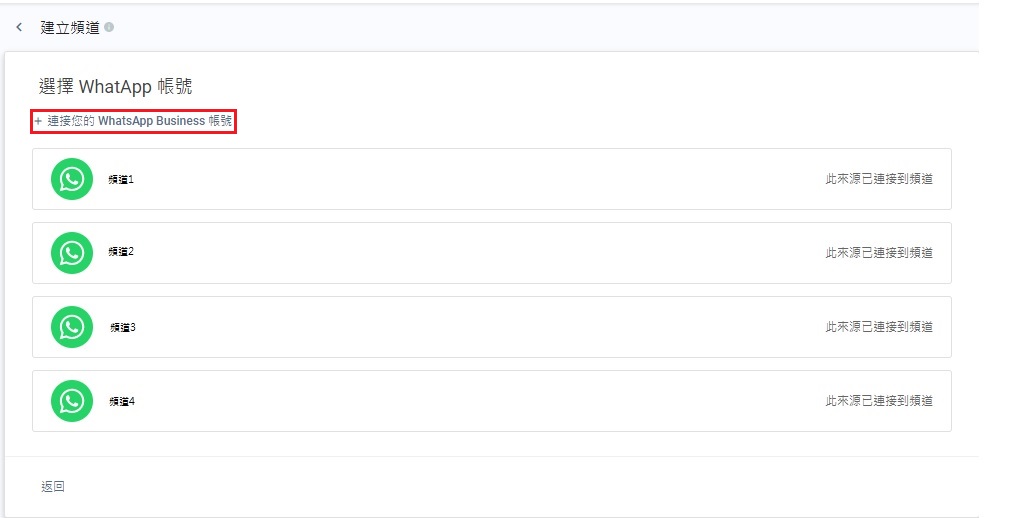Click the empty middle of the 頻道2 card
The image size is (1015, 518).
tap(480, 253)
